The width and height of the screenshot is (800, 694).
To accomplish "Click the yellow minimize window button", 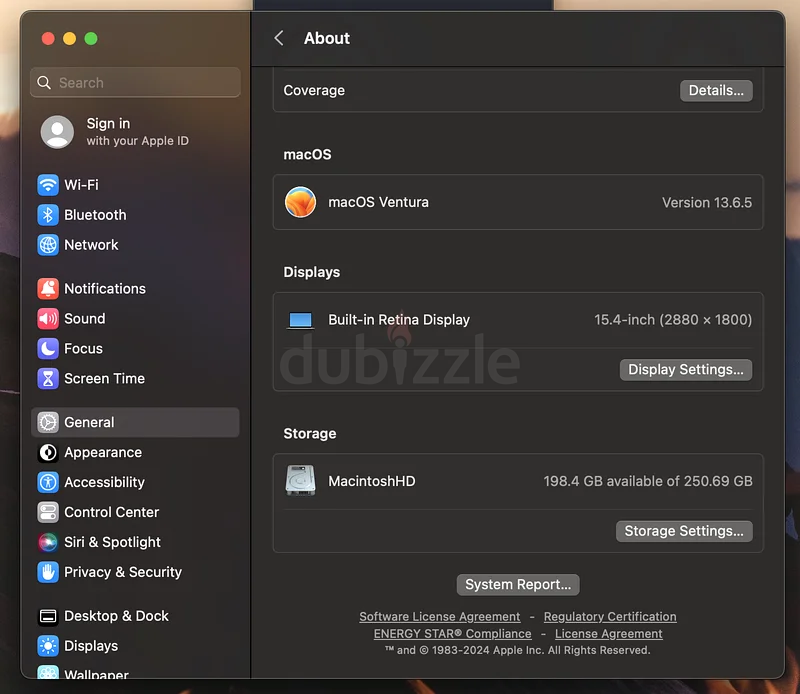I will 69,39.
